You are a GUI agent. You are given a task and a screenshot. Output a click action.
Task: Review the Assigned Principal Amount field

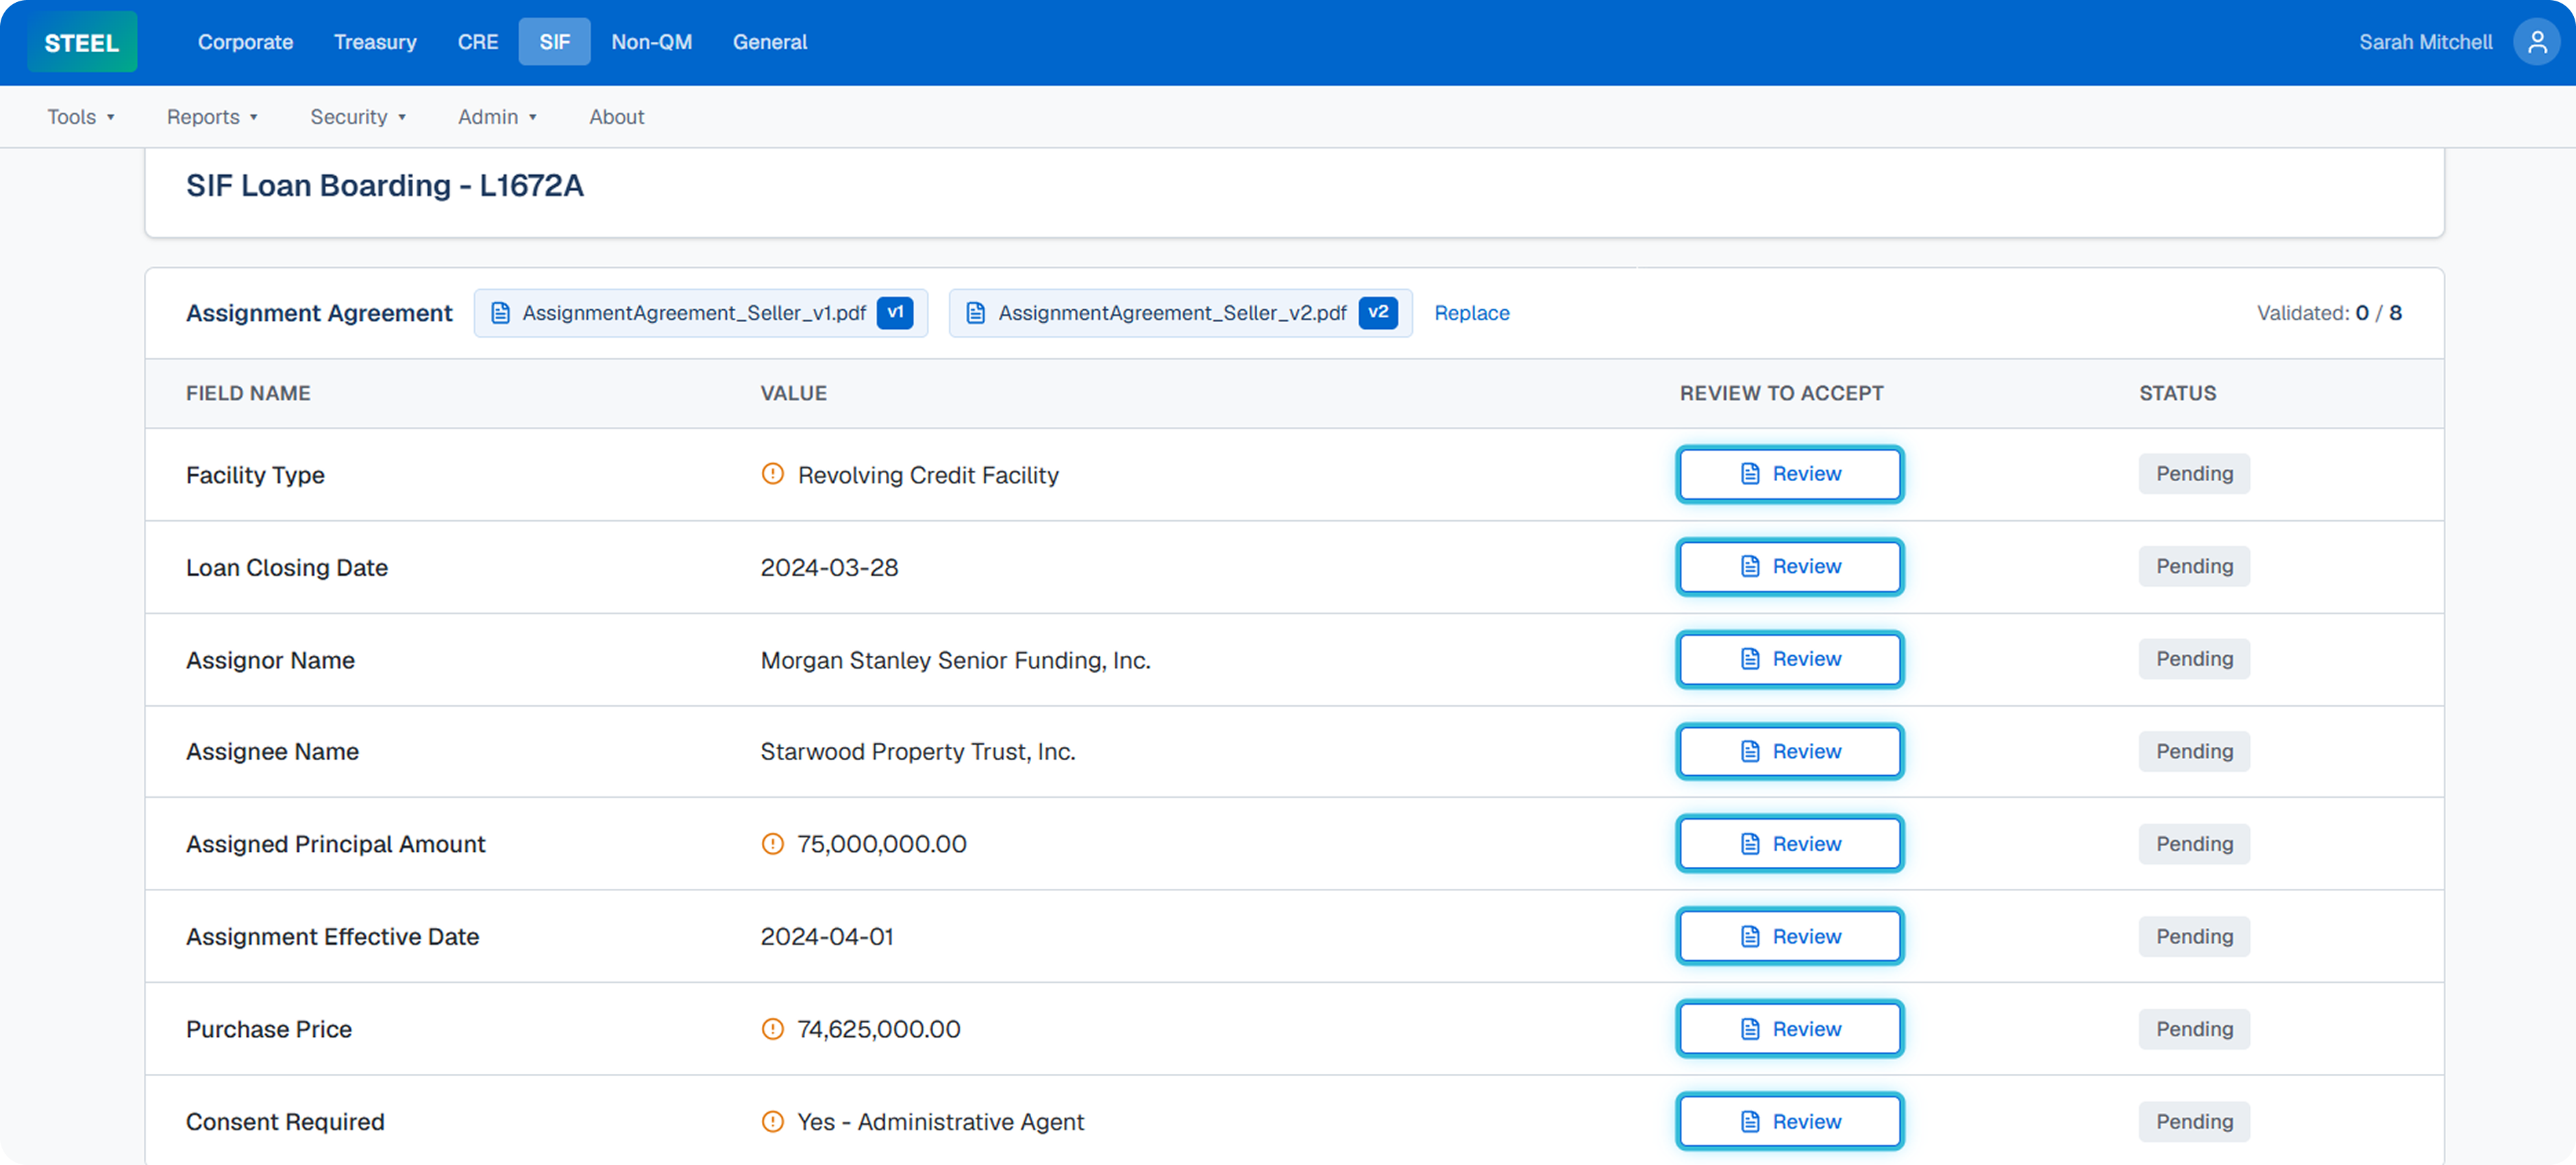(x=1790, y=844)
